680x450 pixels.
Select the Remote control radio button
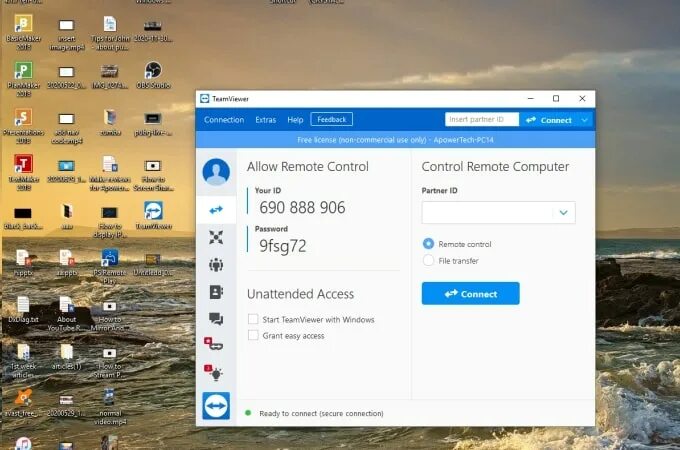click(x=428, y=244)
